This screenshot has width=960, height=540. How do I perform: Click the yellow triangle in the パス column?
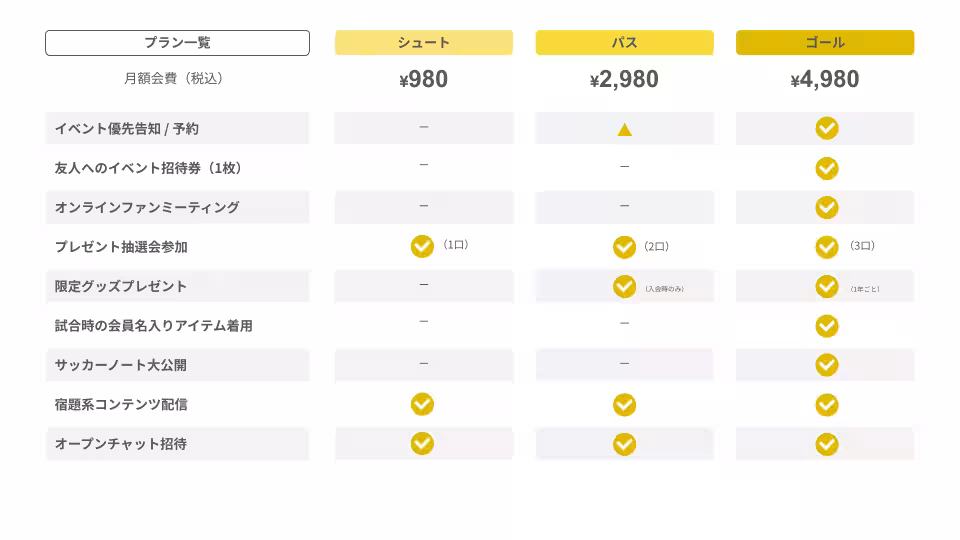(624, 129)
